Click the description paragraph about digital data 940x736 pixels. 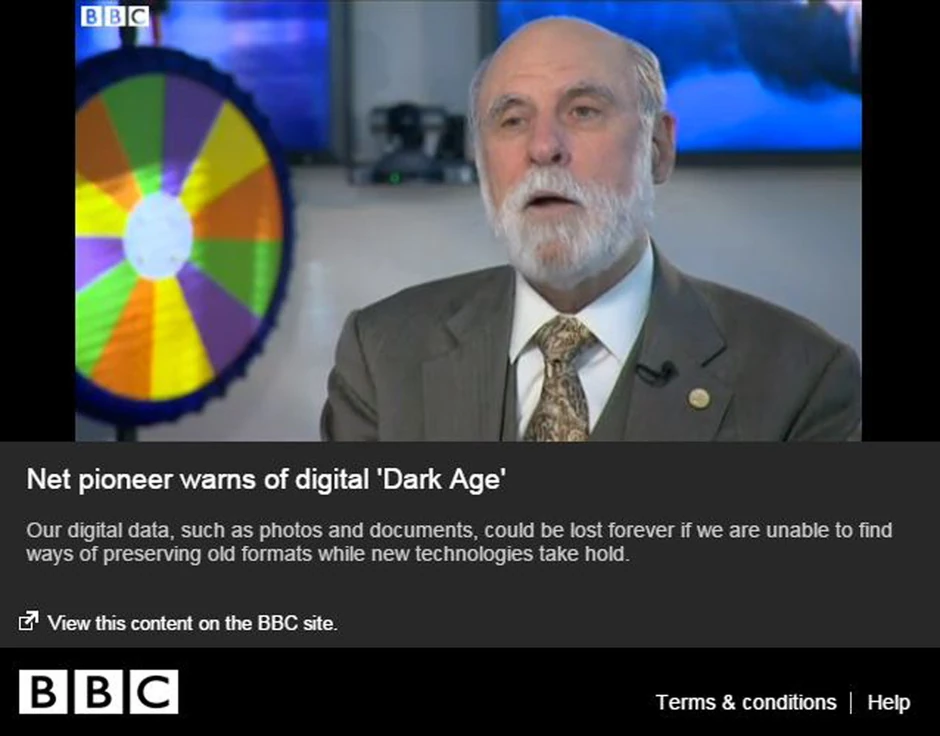459,542
